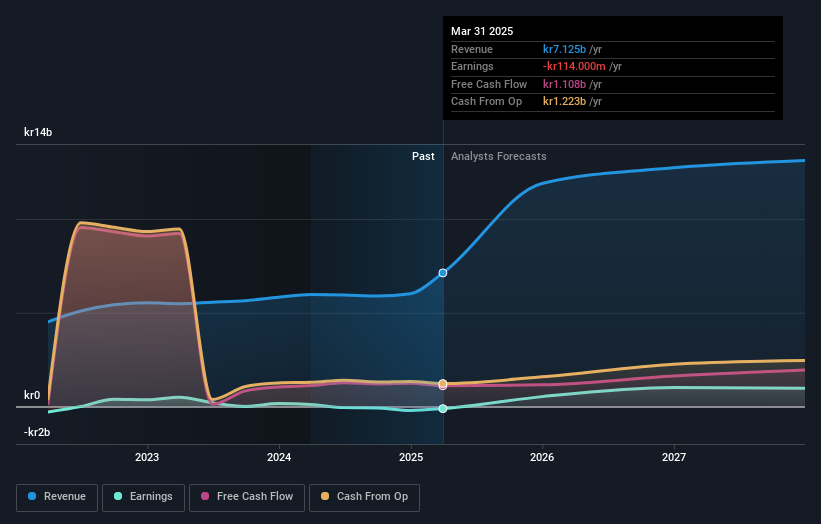Click the 2025 x-axis label
The height and width of the screenshot is (524, 821).
click(411, 457)
